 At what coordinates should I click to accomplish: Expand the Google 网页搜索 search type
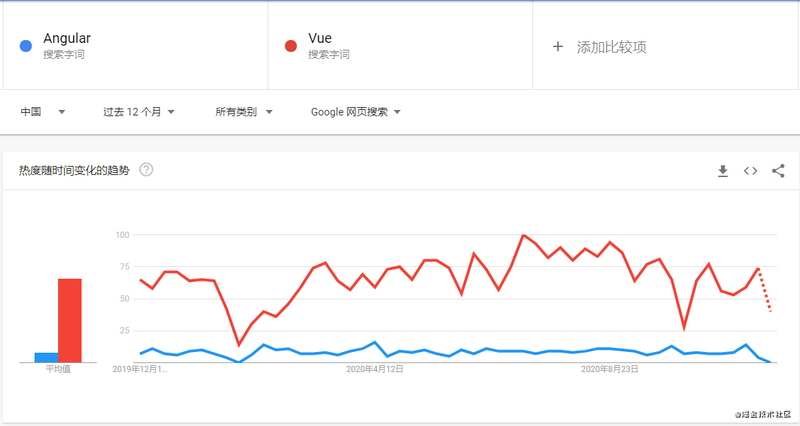[x=356, y=112]
